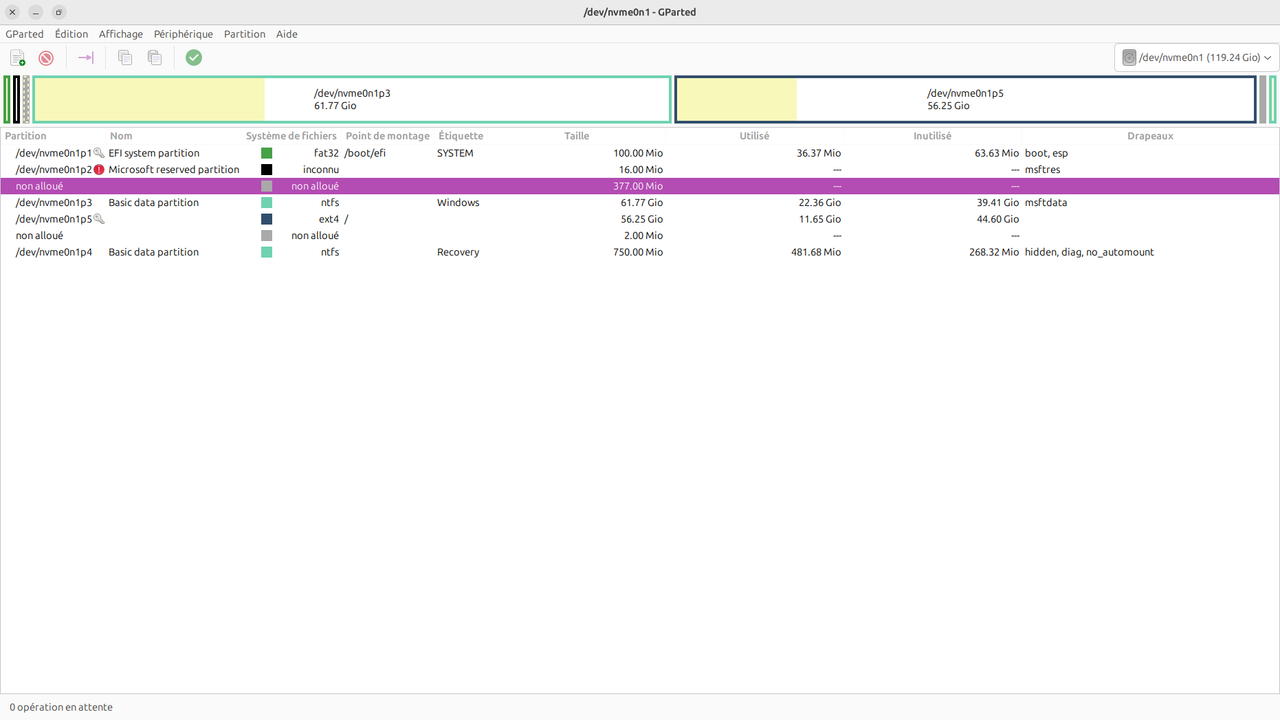Viewport: 1280px width, 720px height.
Task: Select the /dev/nvme0n1p1 partition row
Action: [640, 153]
